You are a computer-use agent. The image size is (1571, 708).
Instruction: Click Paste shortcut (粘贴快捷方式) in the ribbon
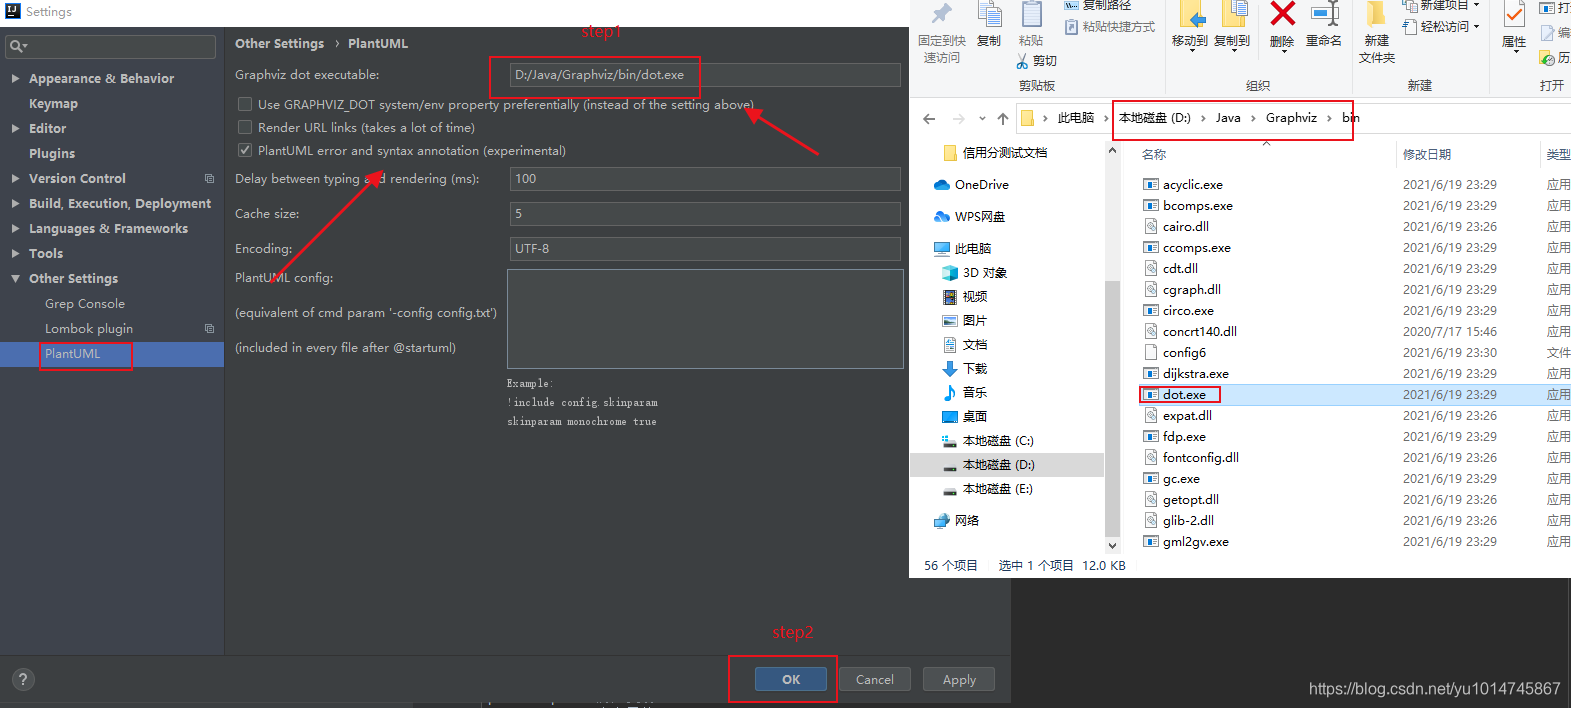tap(1110, 27)
